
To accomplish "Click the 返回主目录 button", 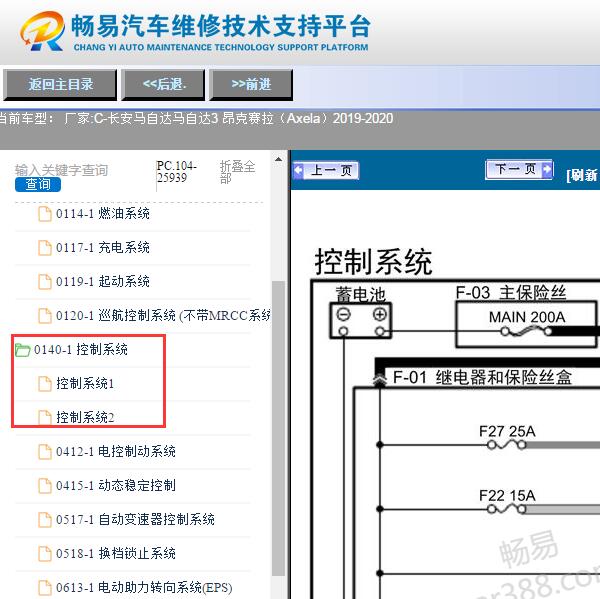I will point(60,85).
